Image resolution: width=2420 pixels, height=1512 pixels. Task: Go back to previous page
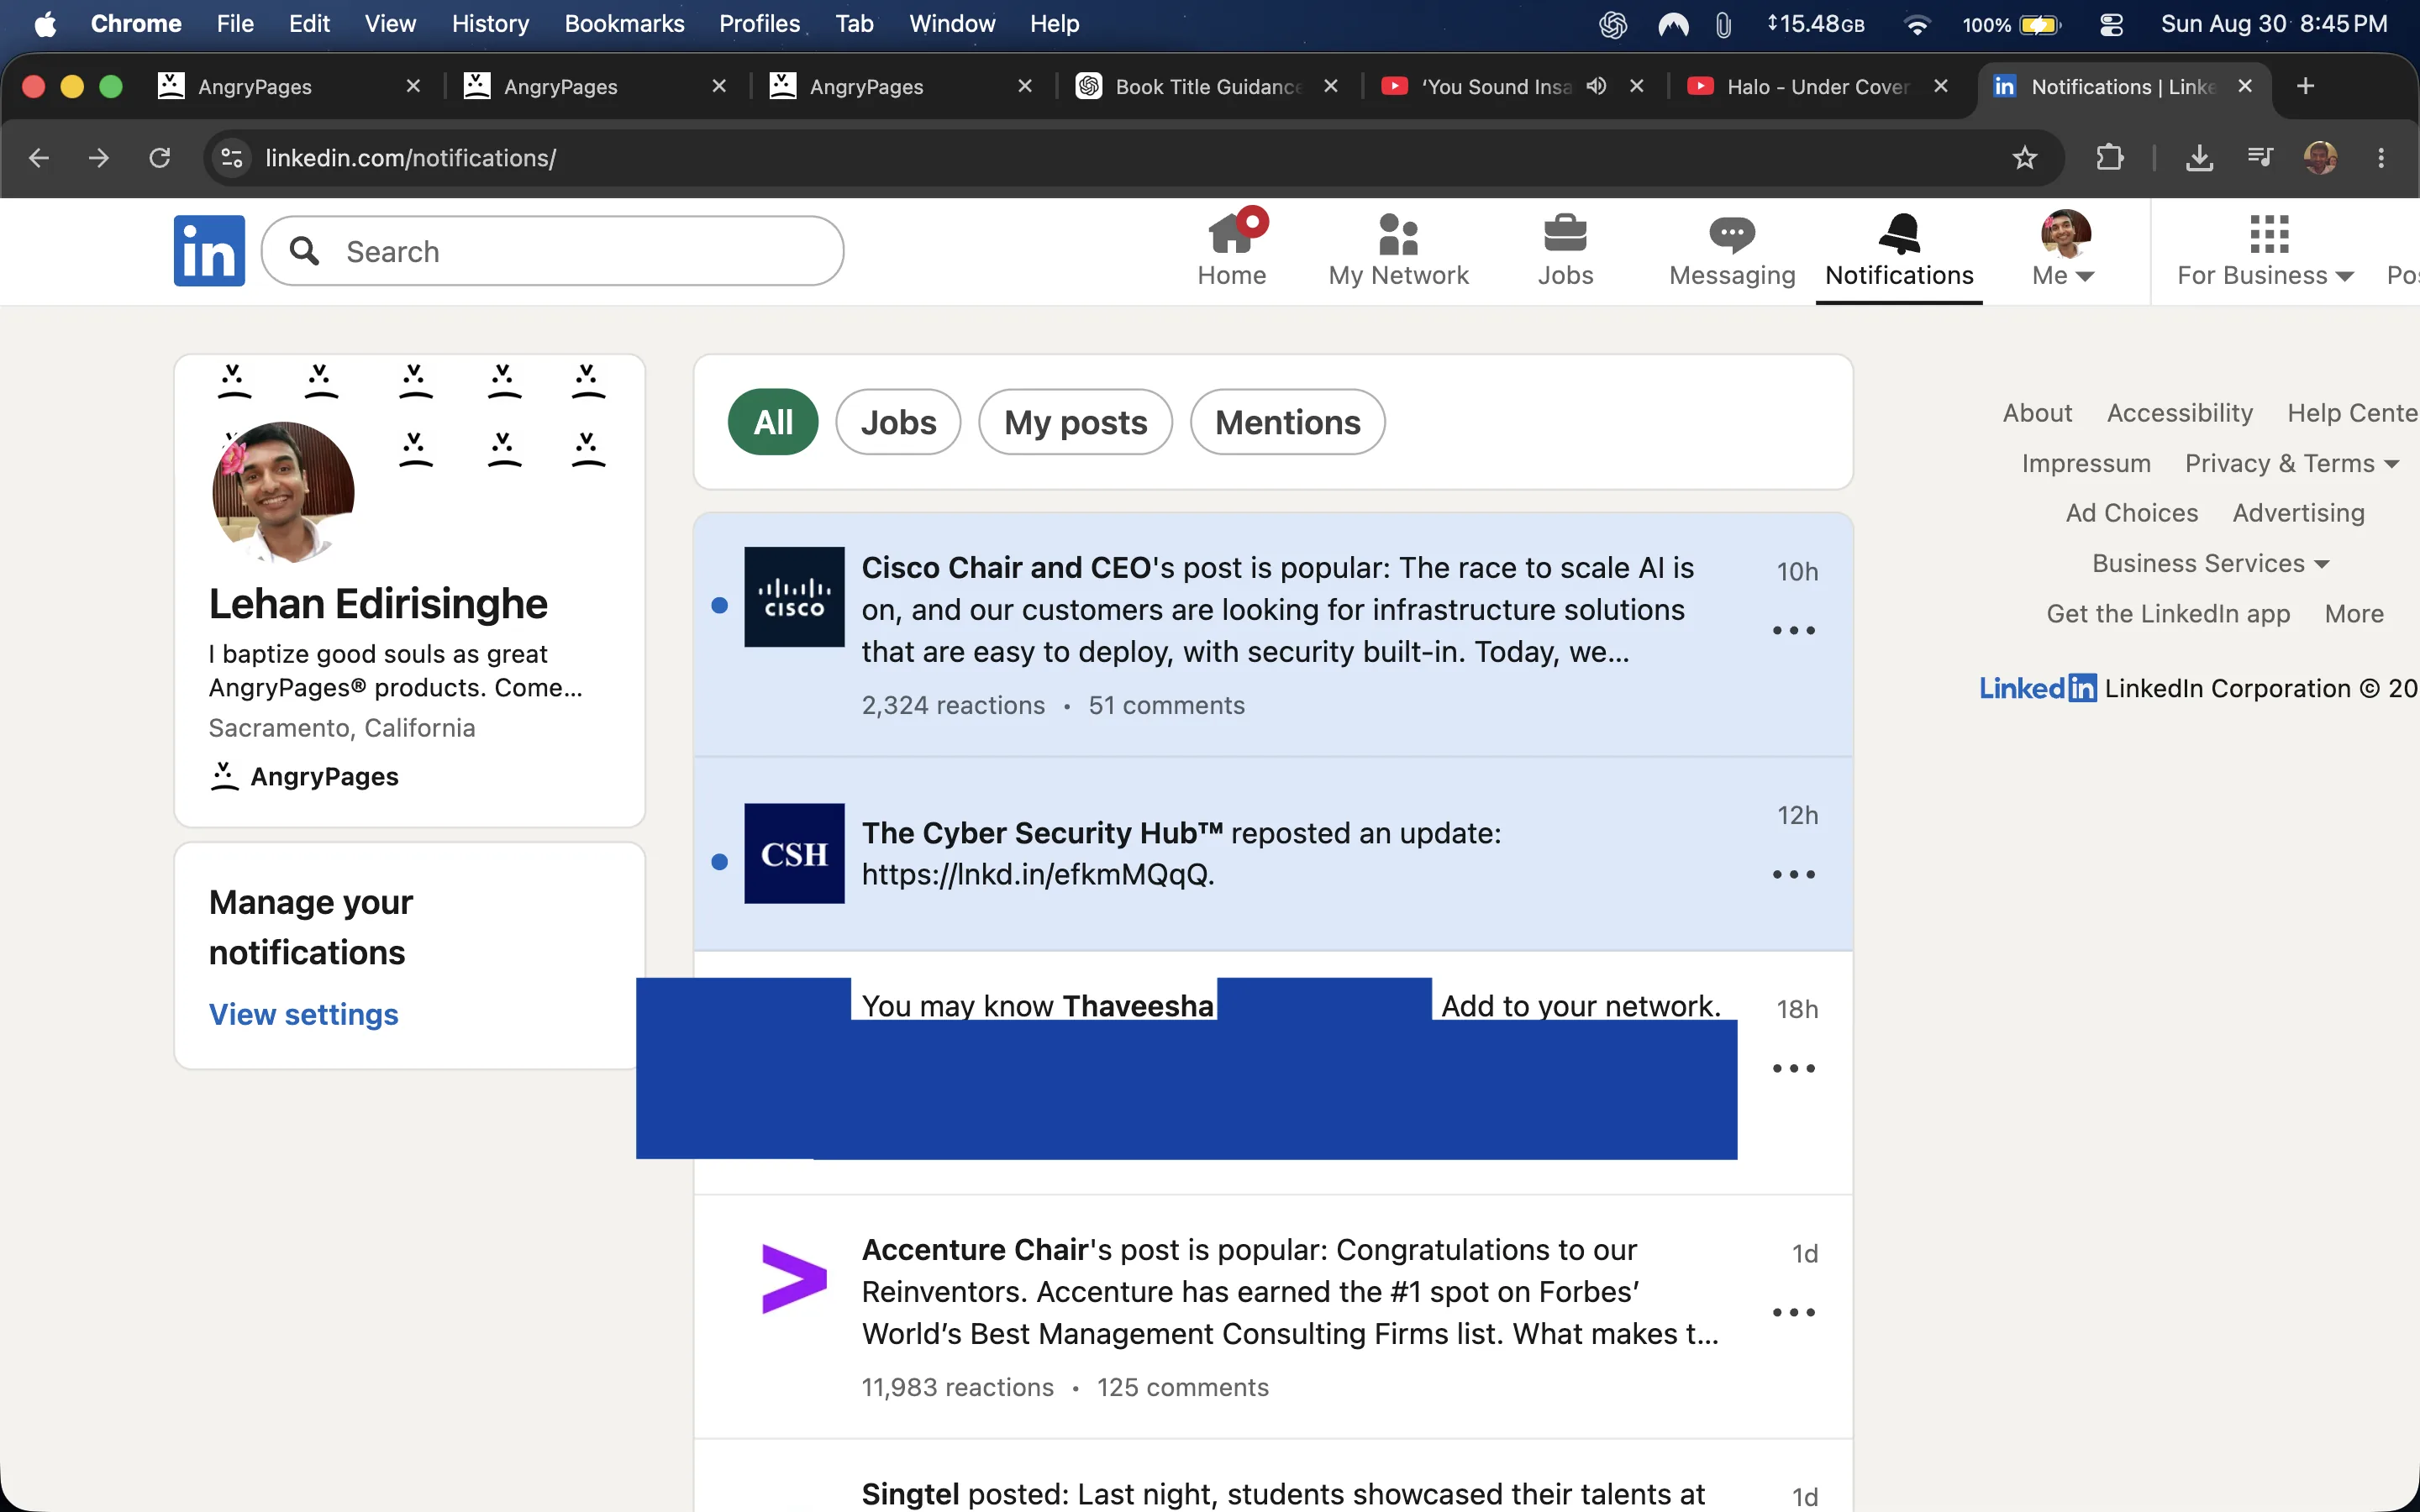tap(39, 158)
